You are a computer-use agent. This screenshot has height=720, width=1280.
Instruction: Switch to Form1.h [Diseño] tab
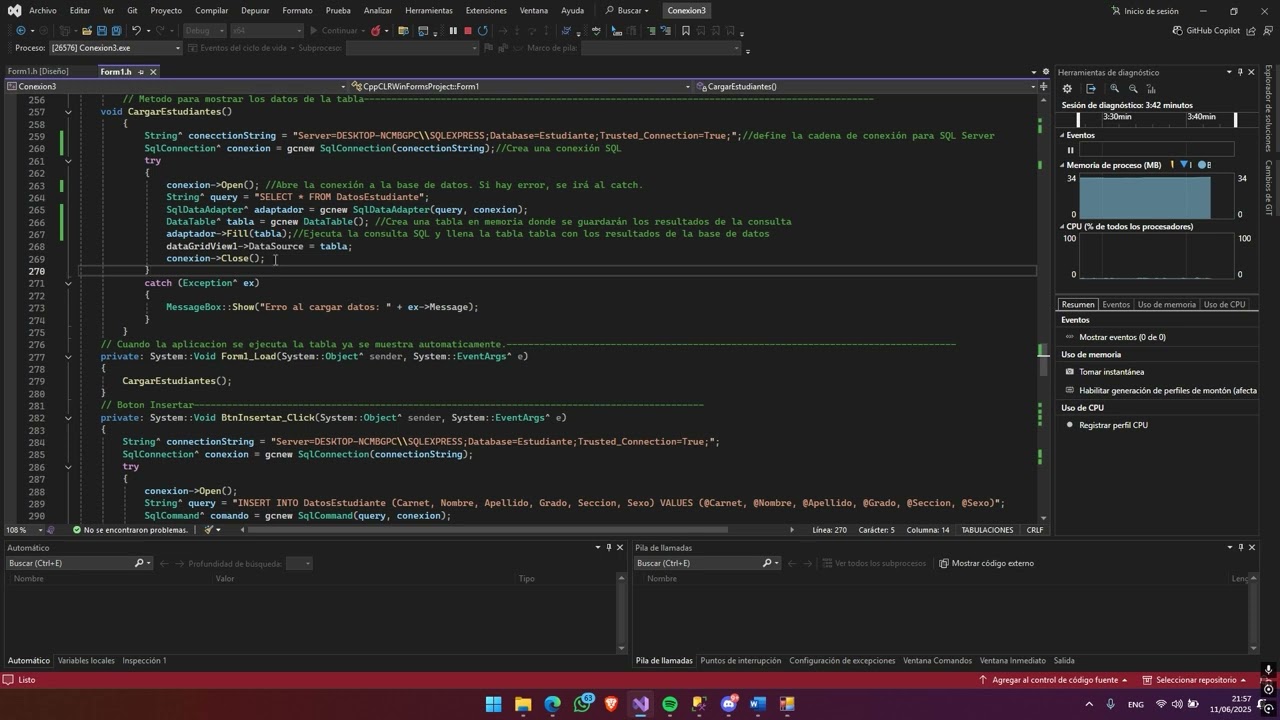38,72
